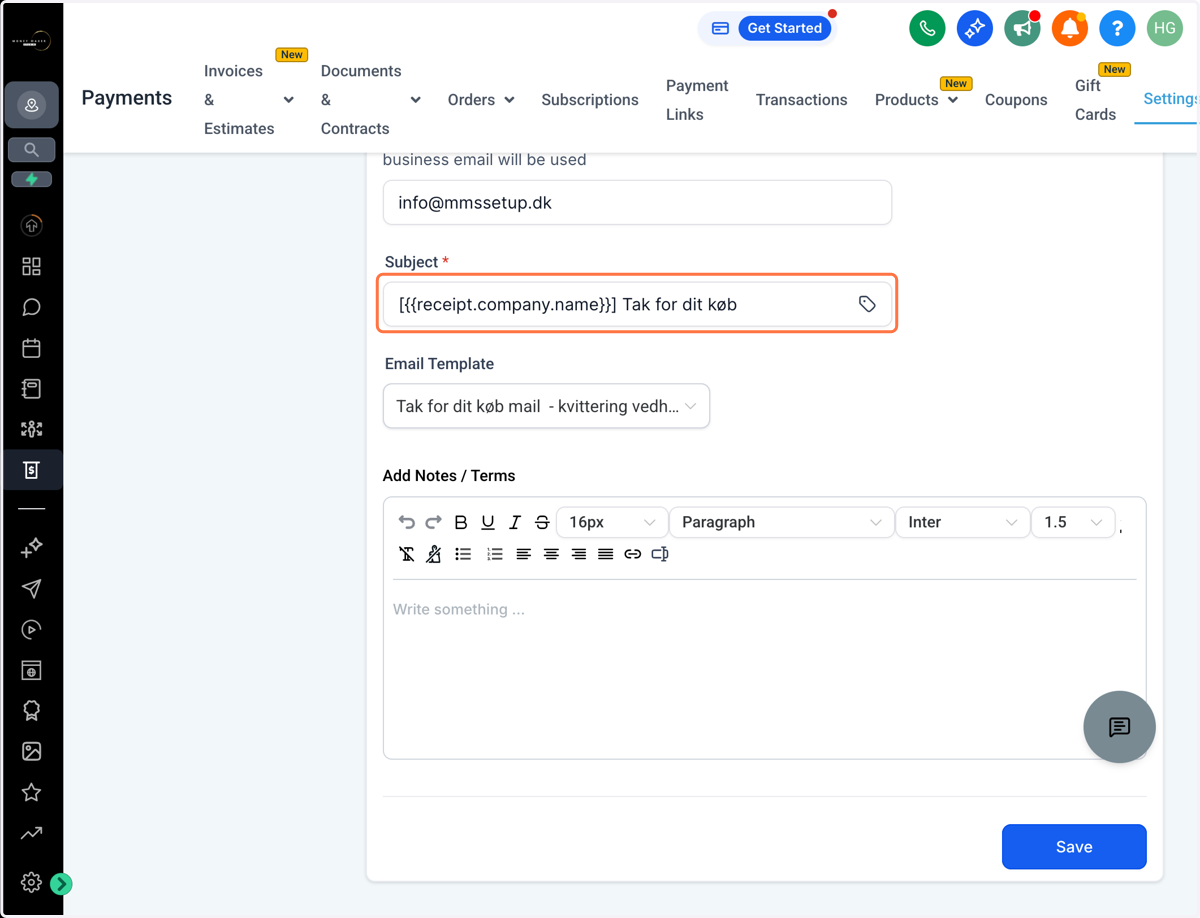Open the HG user avatar menu
The width and height of the screenshot is (1200, 918).
(x=1164, y=28)
